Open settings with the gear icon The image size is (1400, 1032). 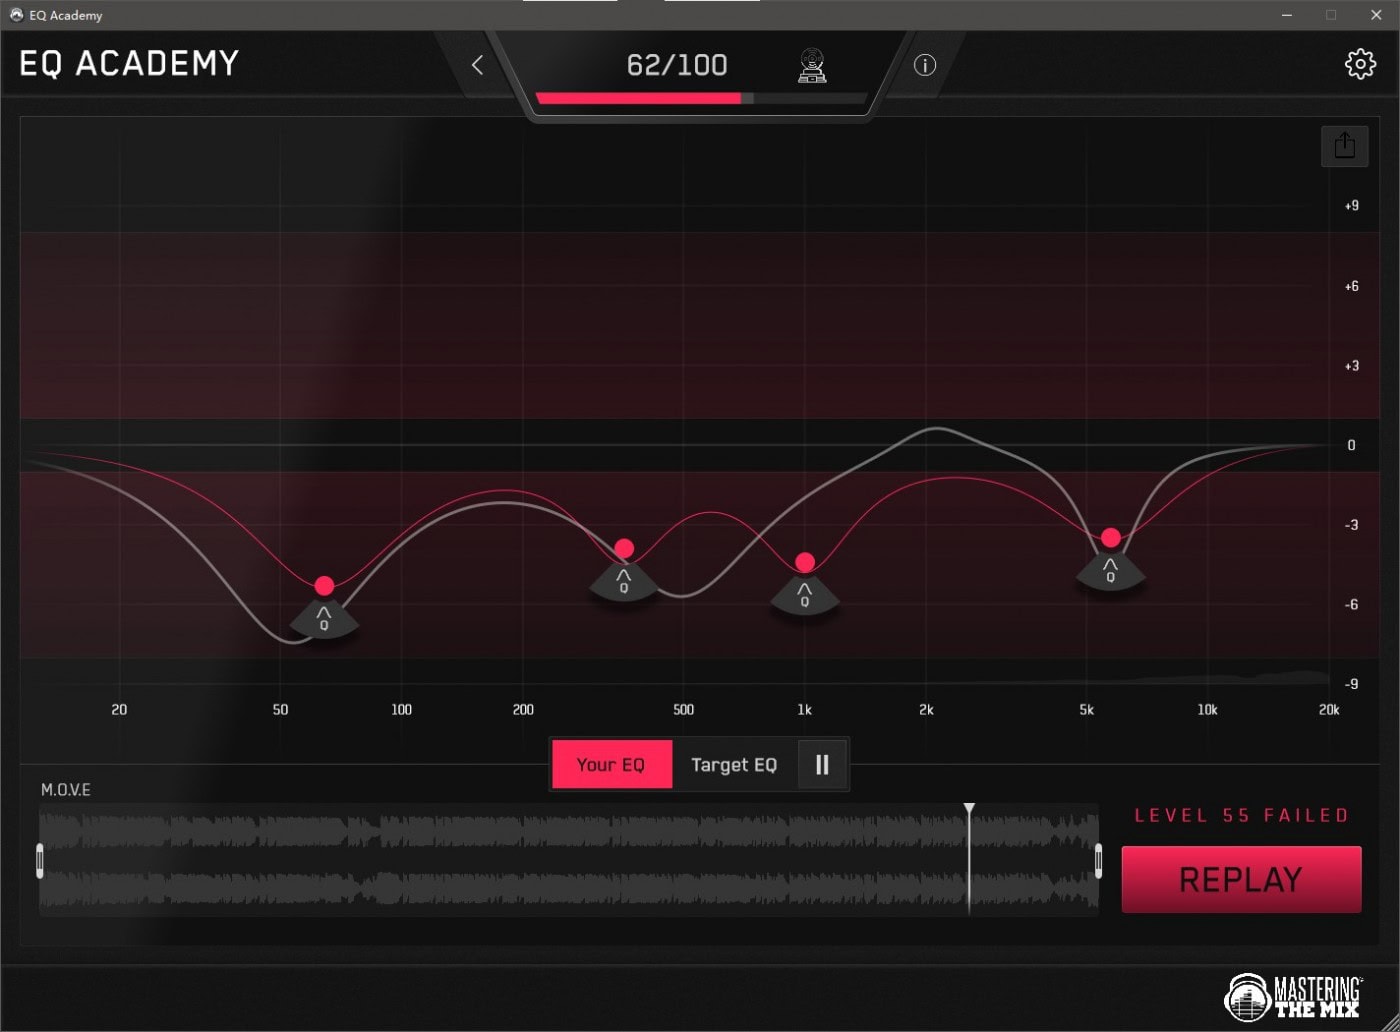pyautogui.click(x=1360, y=64)
